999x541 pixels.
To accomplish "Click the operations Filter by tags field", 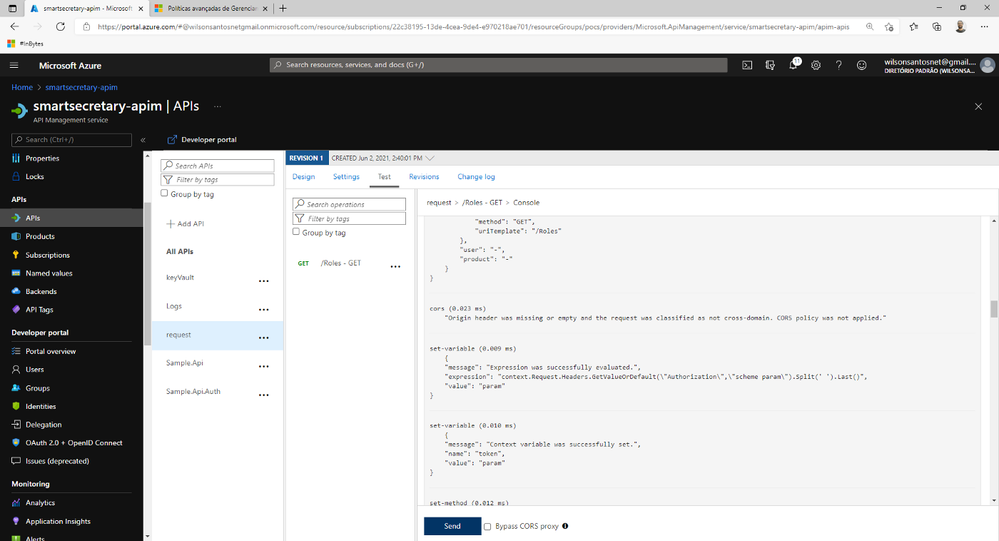I will tap(349, 219).
